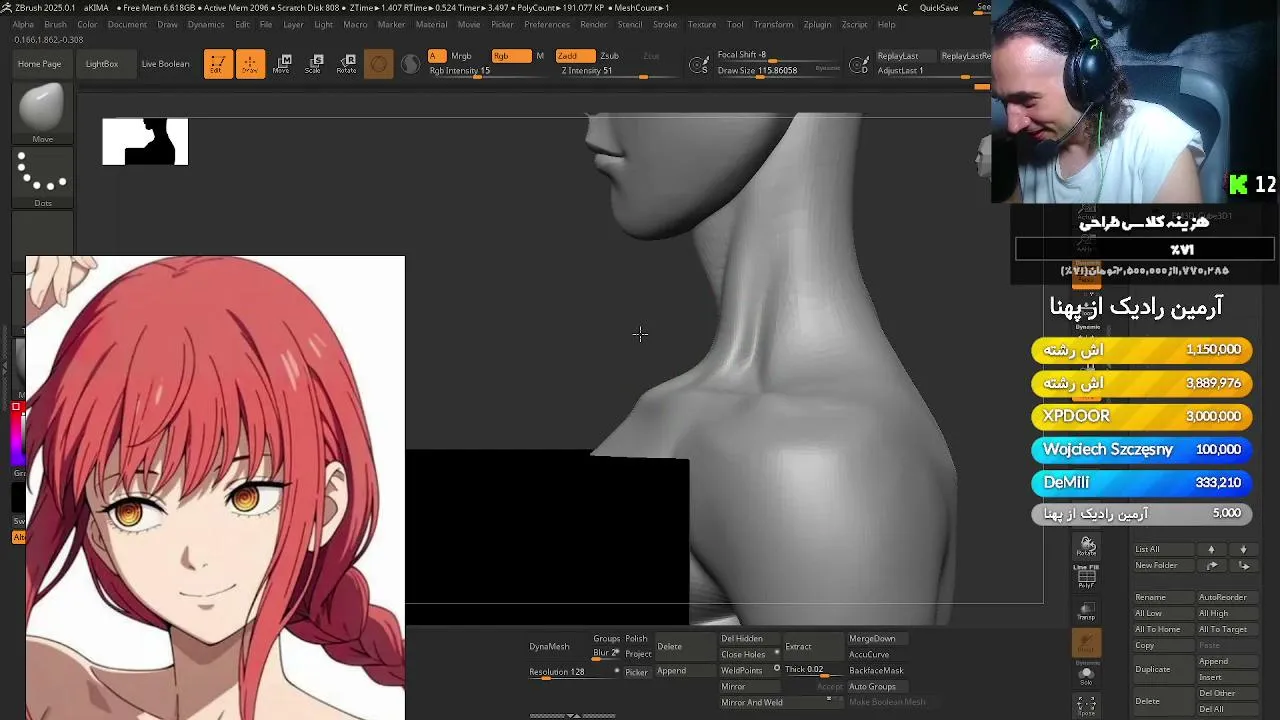The width and height of the screenshot is (1280, 720).
Task: Open the Dots stroke selector
Action: tap(42, 179)
